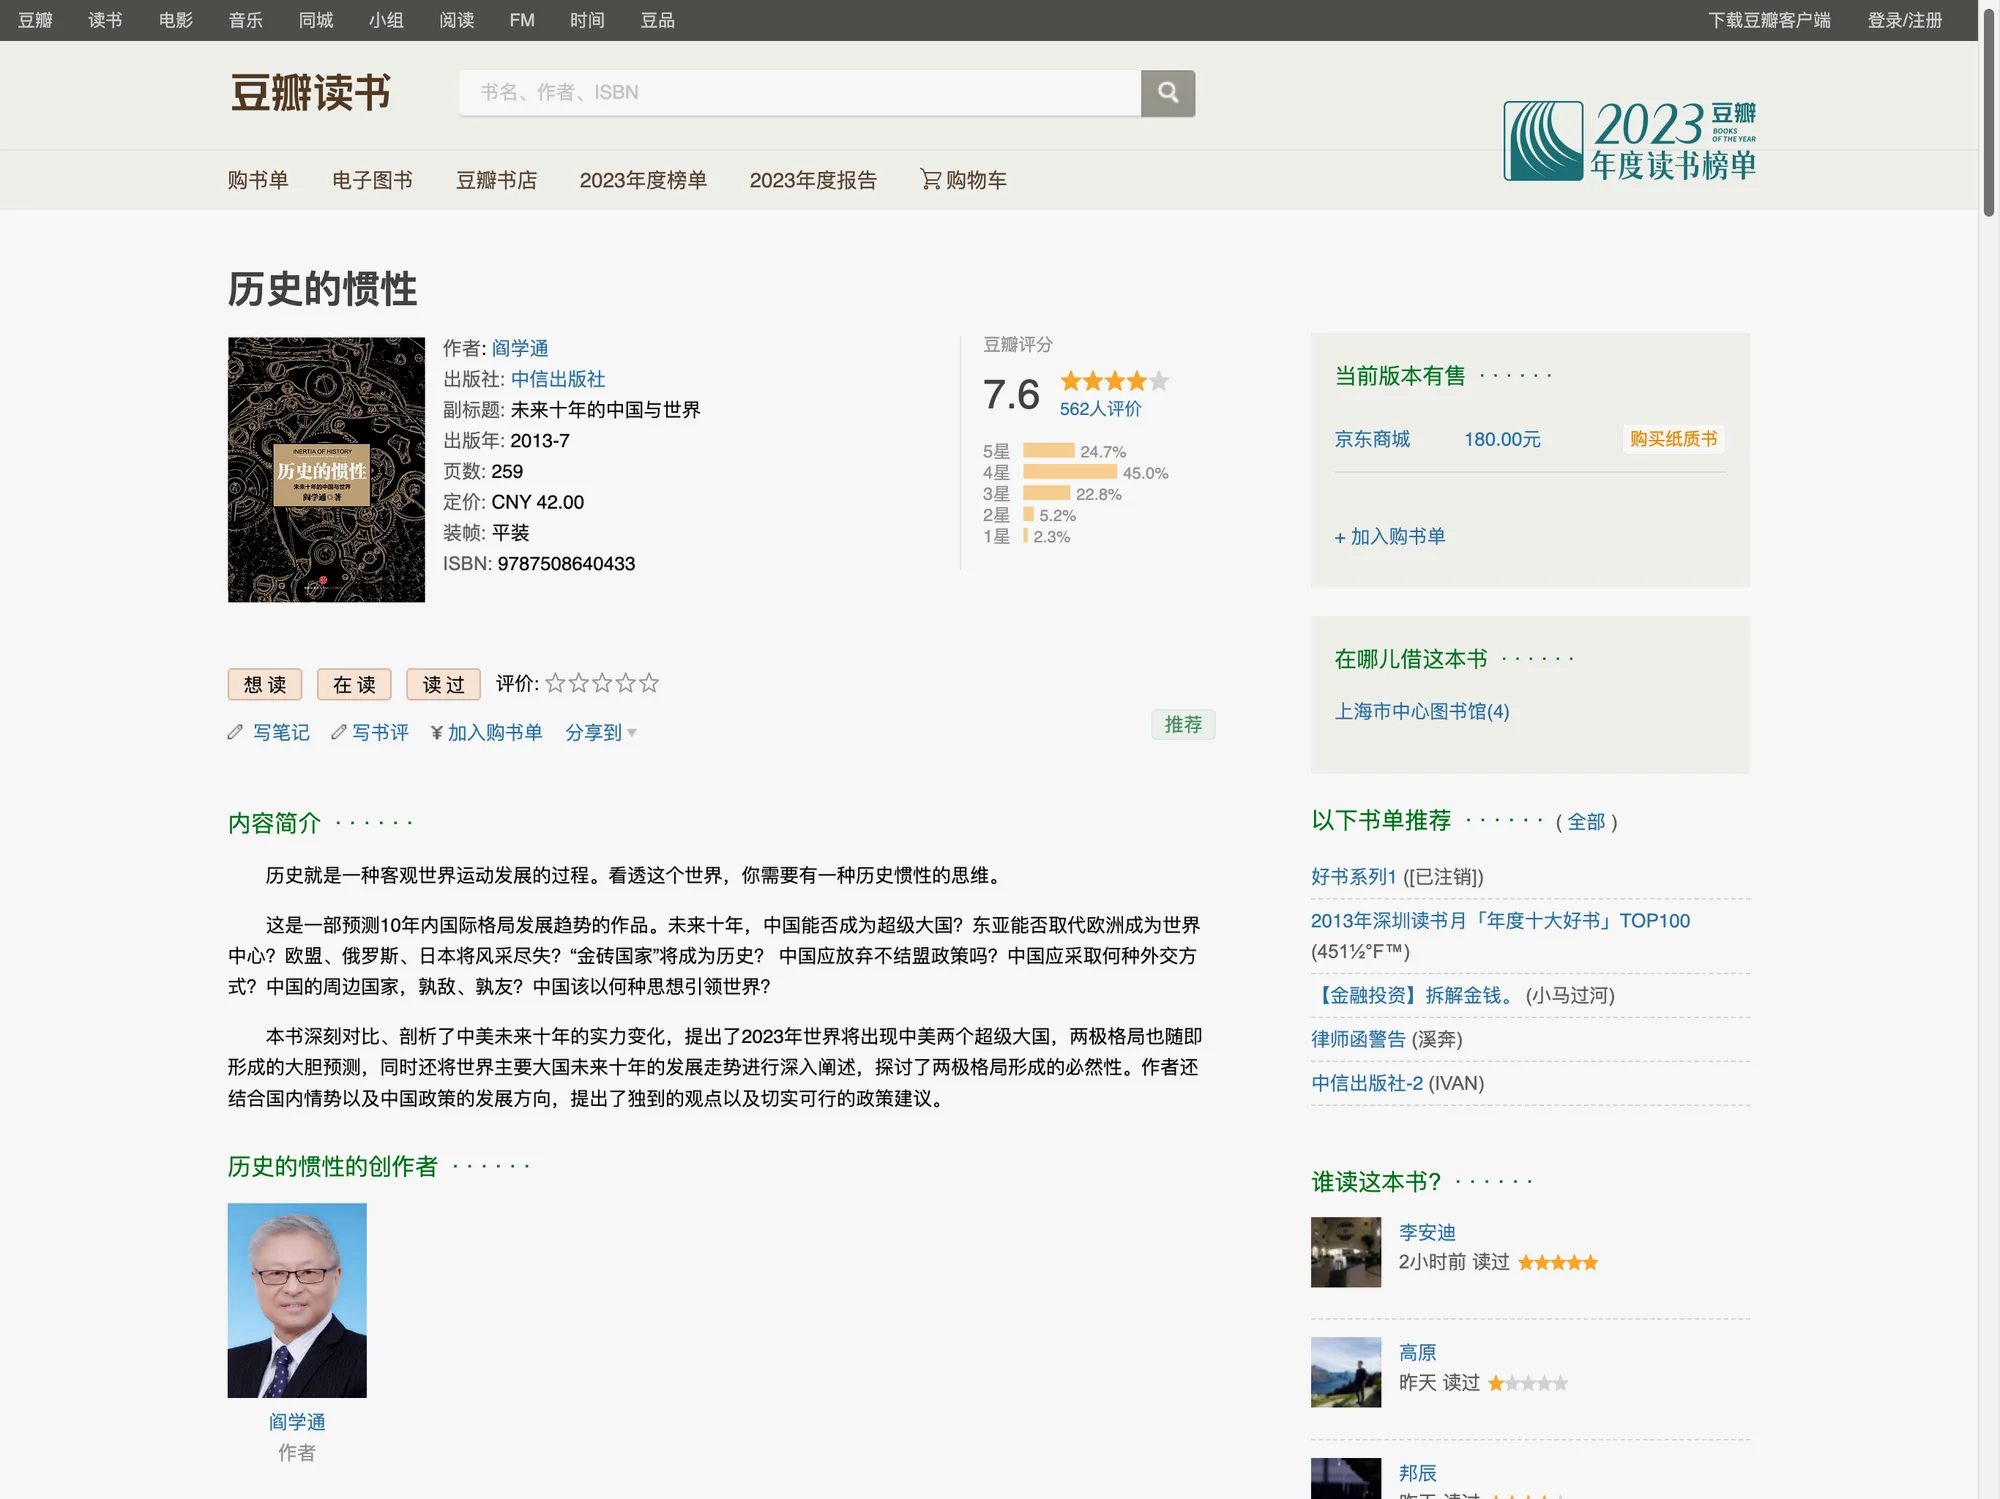Open FM in top navigation
The image size is (2000, 1499).
pyautogui.click(x=522, y=20)
